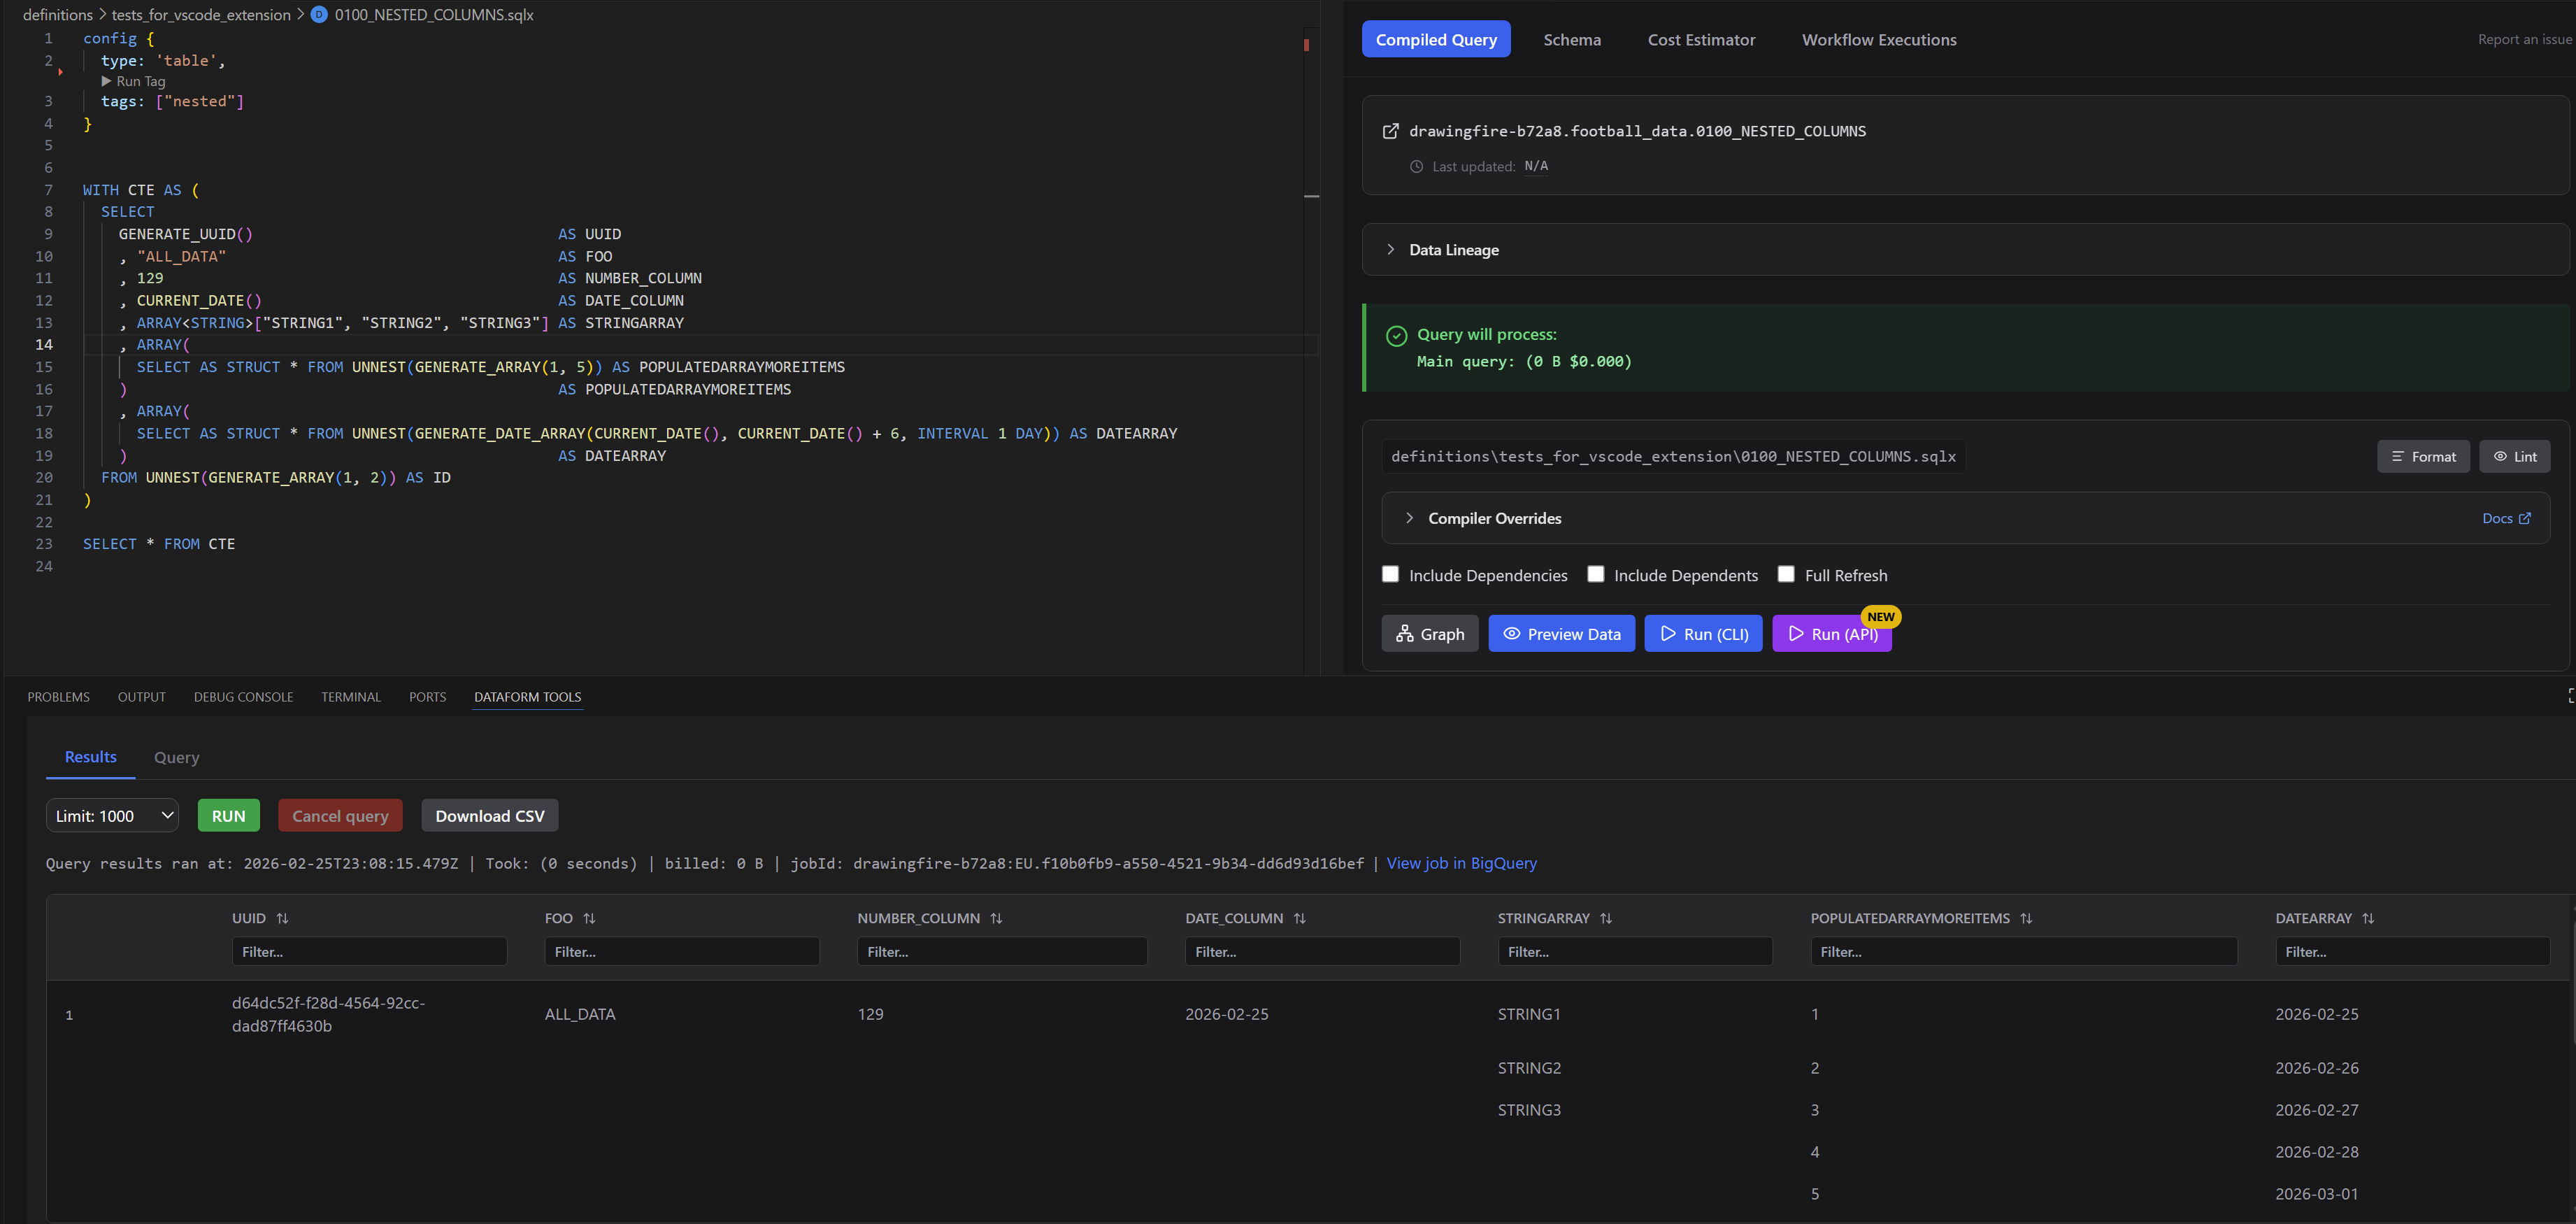Format the compiled query
The image size is (2576, 1224).
click(2423, 456)
